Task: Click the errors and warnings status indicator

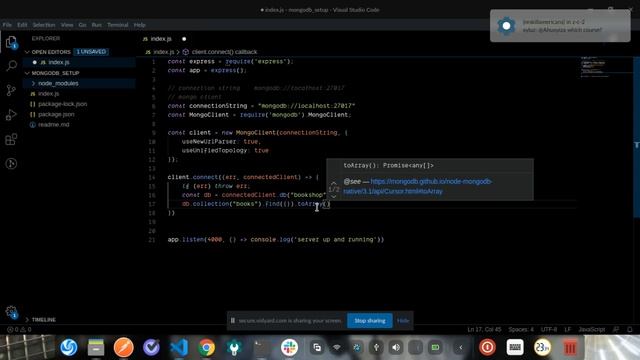Action: tap(19, 329)
